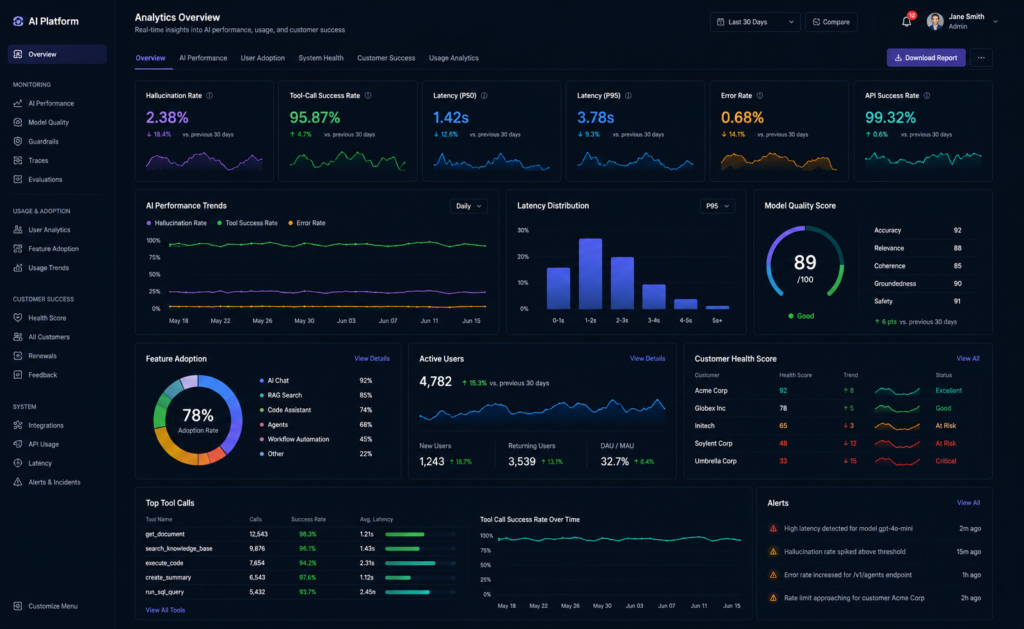
Task: Click info icon next to Latency (P50)
Action: 485,95
